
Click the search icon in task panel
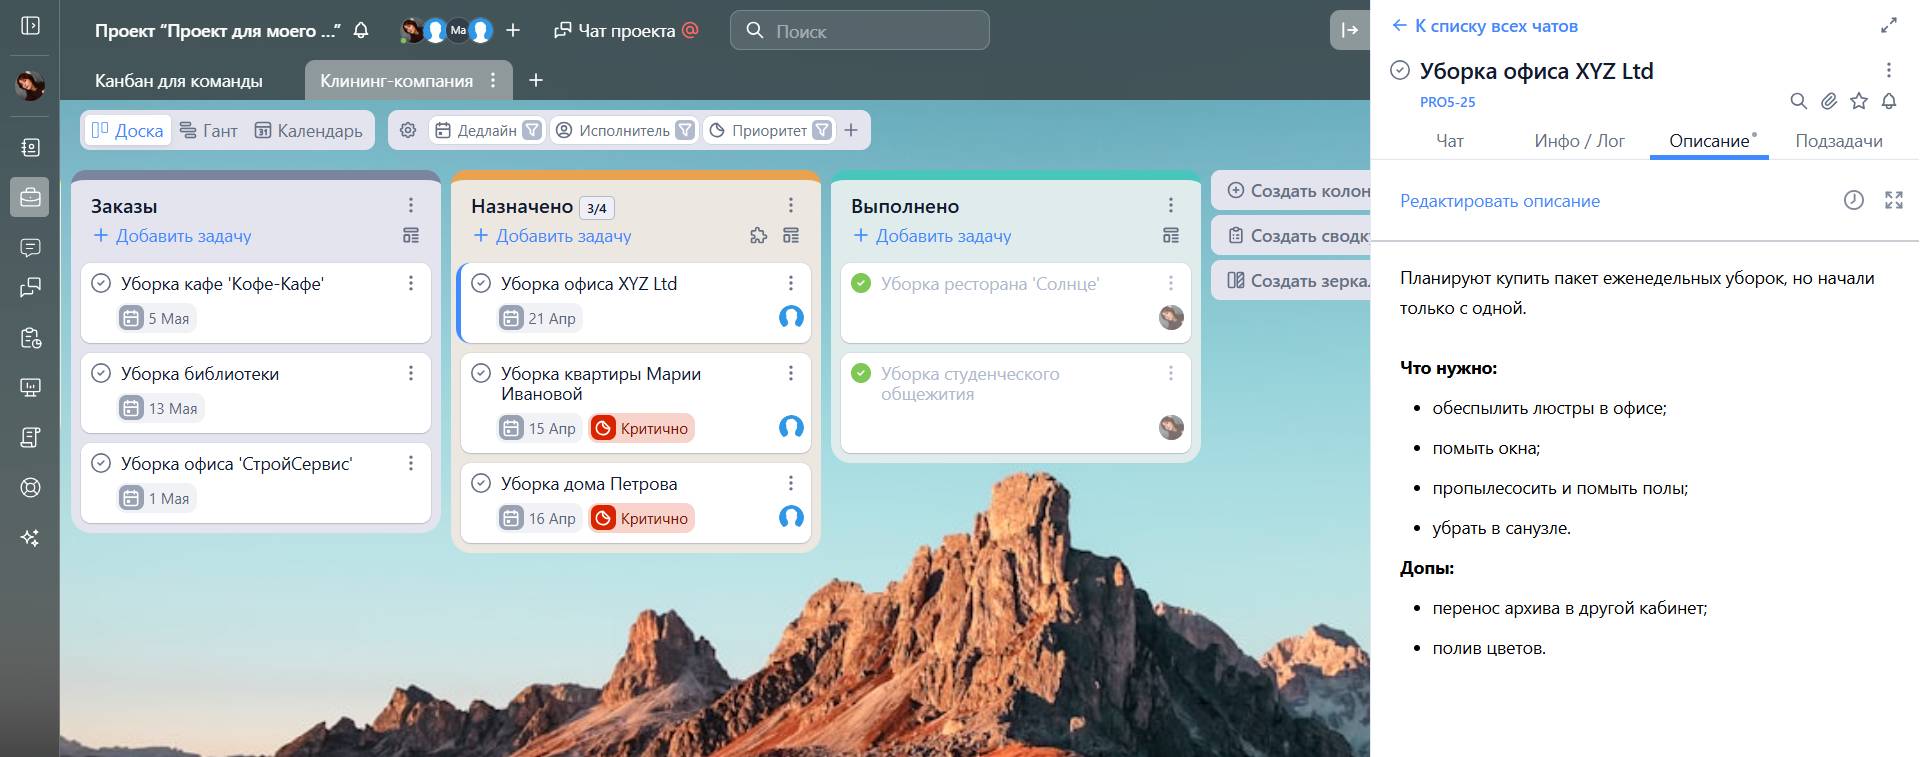1798,101
